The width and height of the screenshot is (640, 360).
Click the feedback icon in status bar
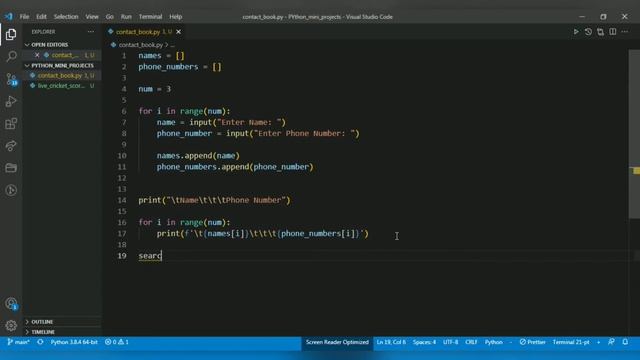point(611,342)
